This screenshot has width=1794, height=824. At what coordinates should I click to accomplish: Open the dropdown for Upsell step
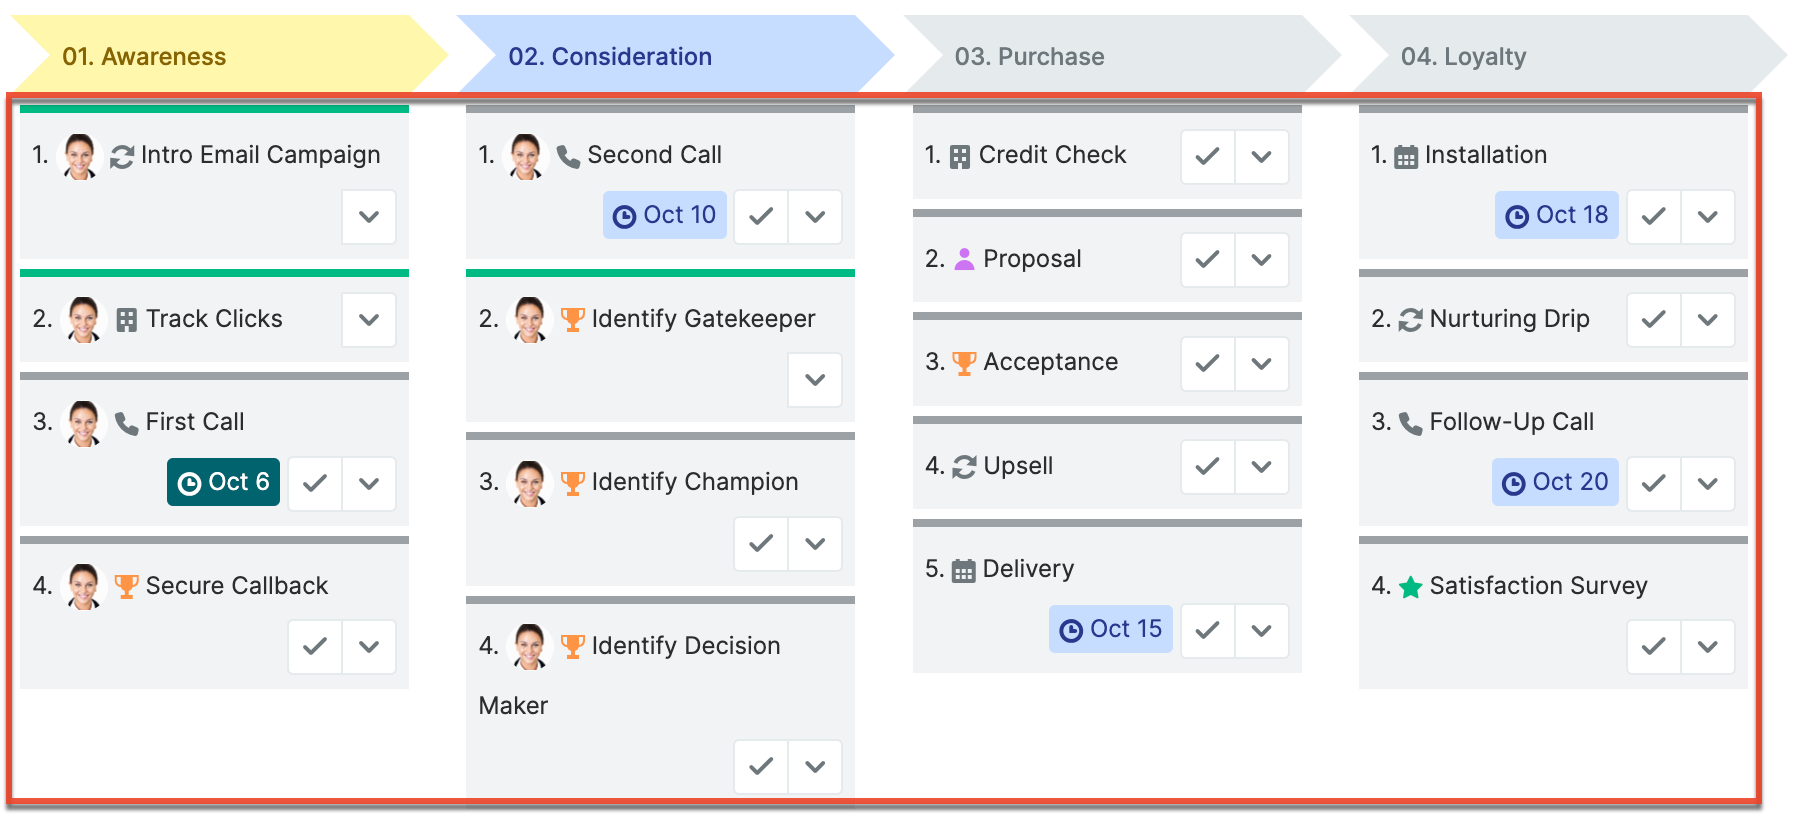1261,466
